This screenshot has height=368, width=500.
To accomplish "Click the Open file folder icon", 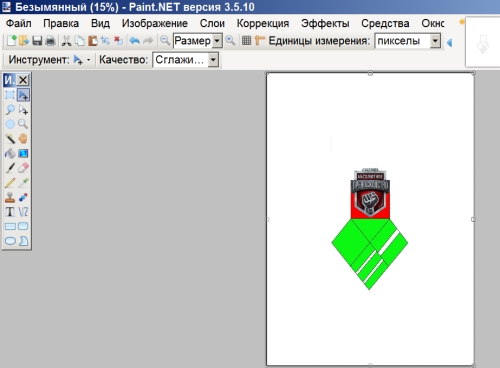I will coord(24,41).
